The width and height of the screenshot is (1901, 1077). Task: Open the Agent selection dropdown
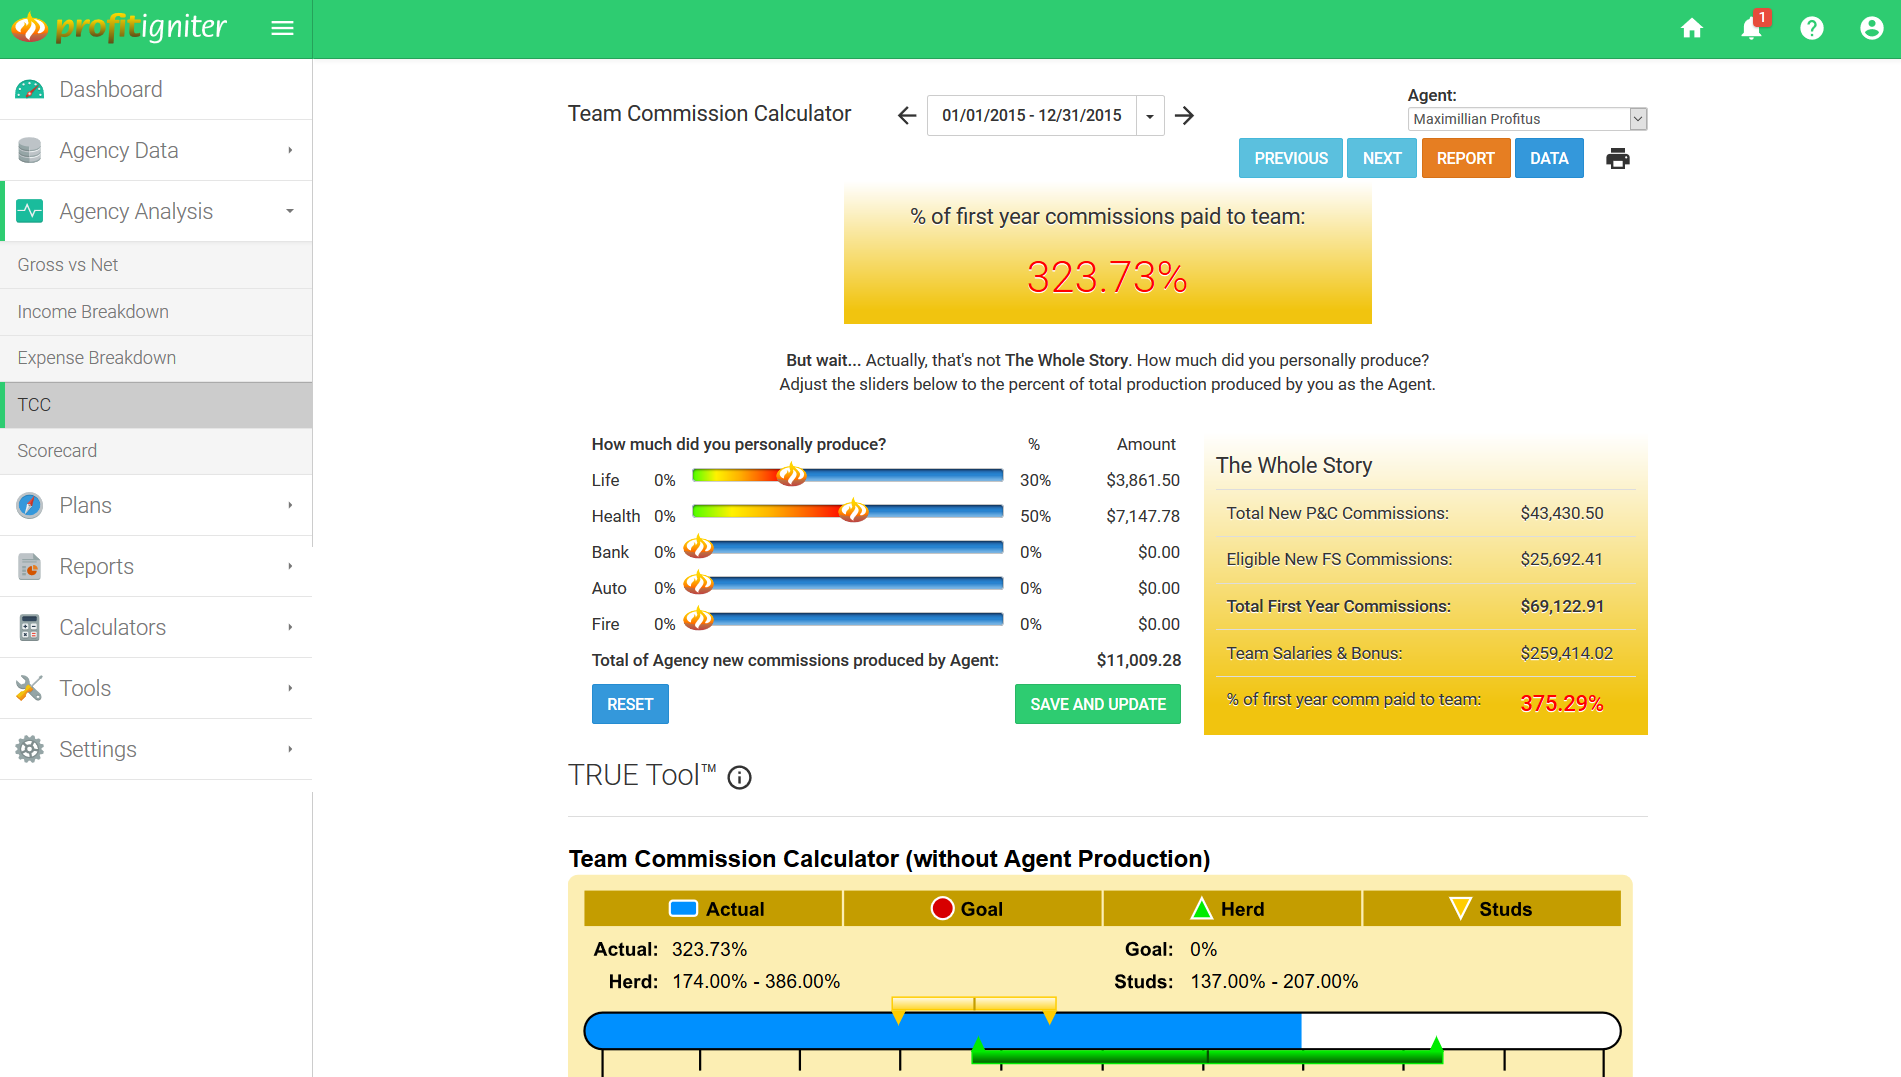1526,119
